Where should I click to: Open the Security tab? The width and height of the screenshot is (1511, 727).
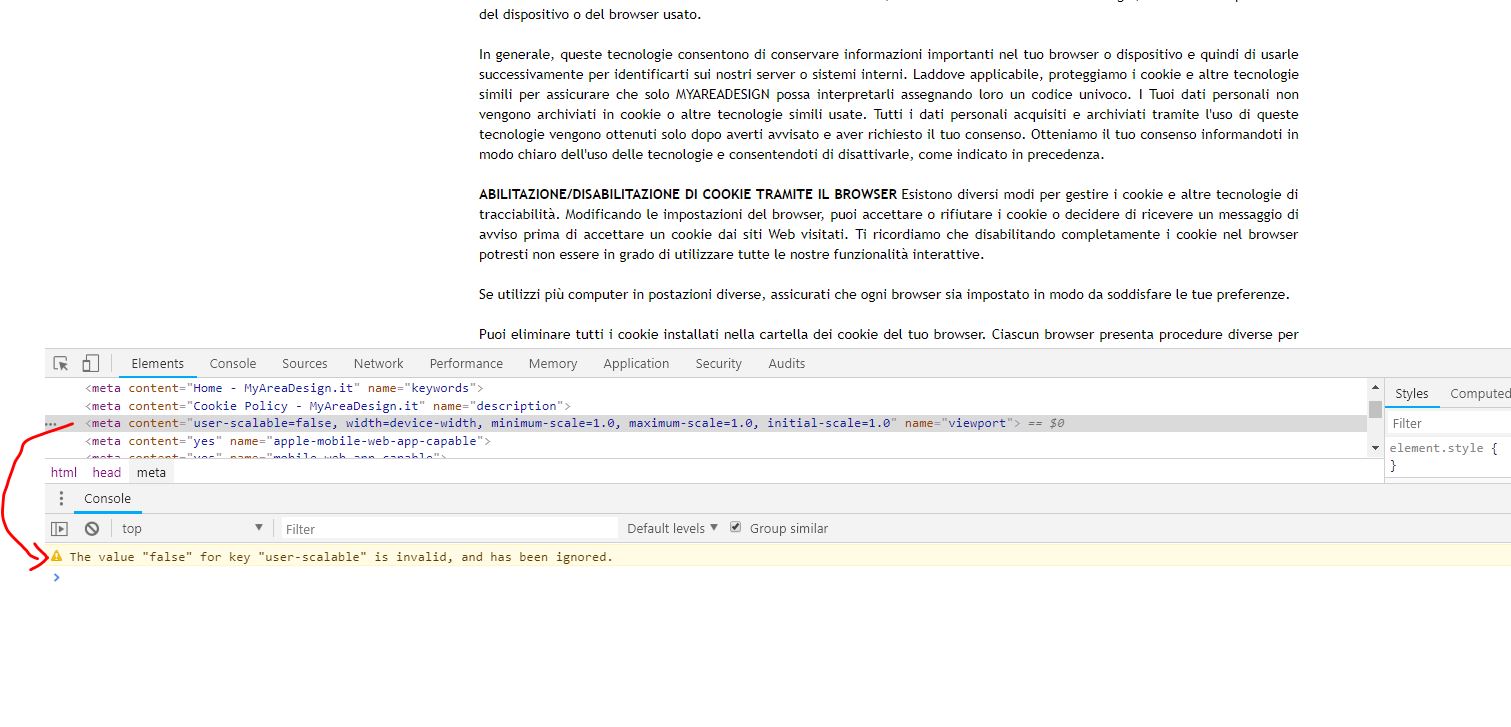(x=719, y=364)
